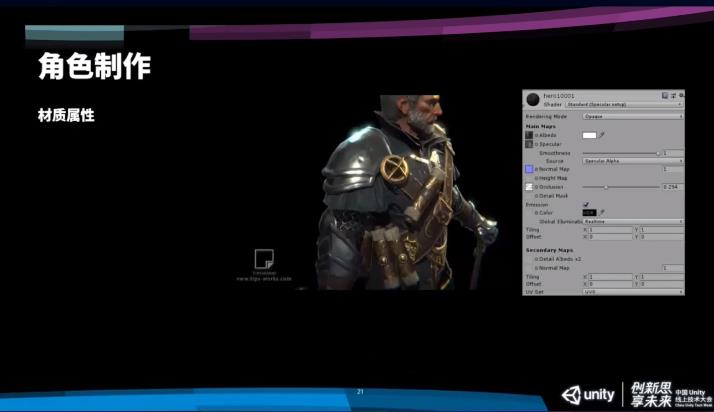Click the Albedo texture slot thumbnail
Screen dimensions: 714x412
530,135
